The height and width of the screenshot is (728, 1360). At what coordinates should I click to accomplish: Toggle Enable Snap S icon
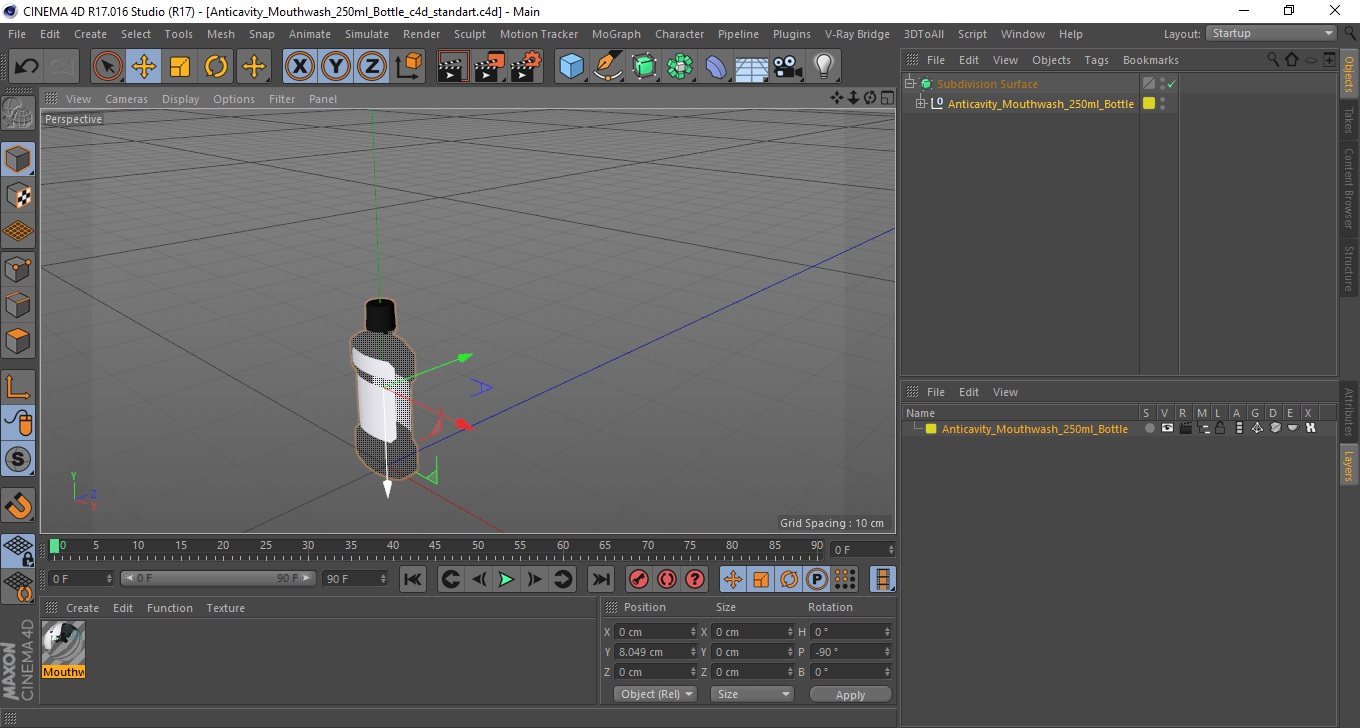coord(18,460)
